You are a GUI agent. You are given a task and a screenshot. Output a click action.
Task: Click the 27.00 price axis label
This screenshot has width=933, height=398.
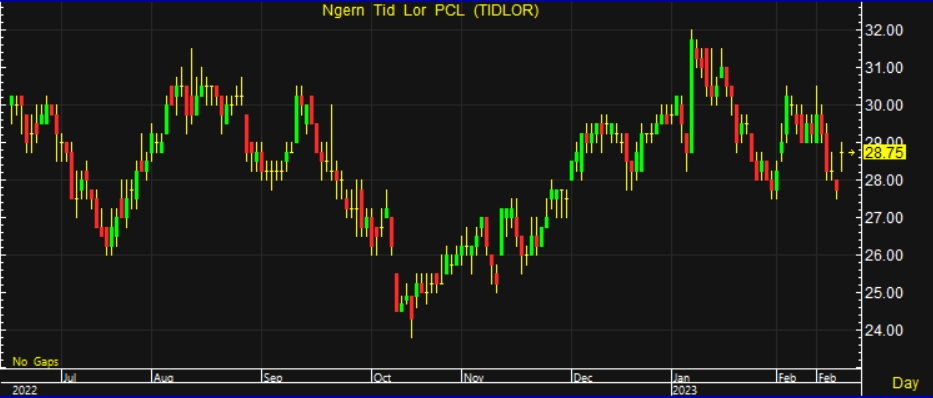click(885, 218)
